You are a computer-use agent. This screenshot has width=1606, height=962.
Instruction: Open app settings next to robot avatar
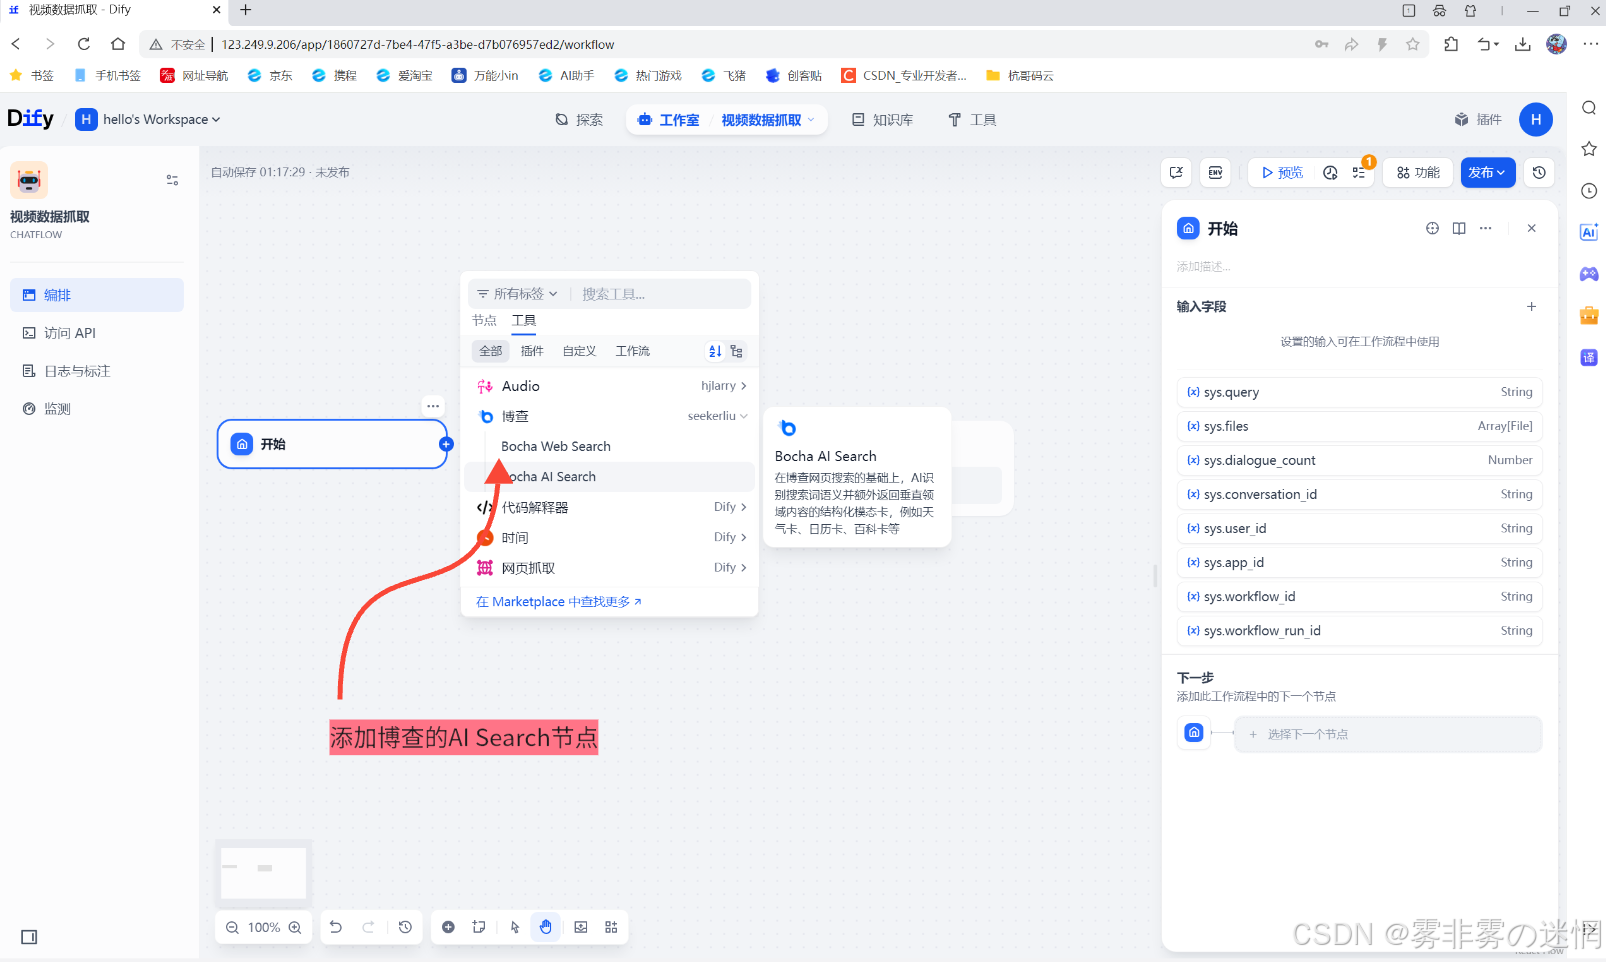coord(172,180)
